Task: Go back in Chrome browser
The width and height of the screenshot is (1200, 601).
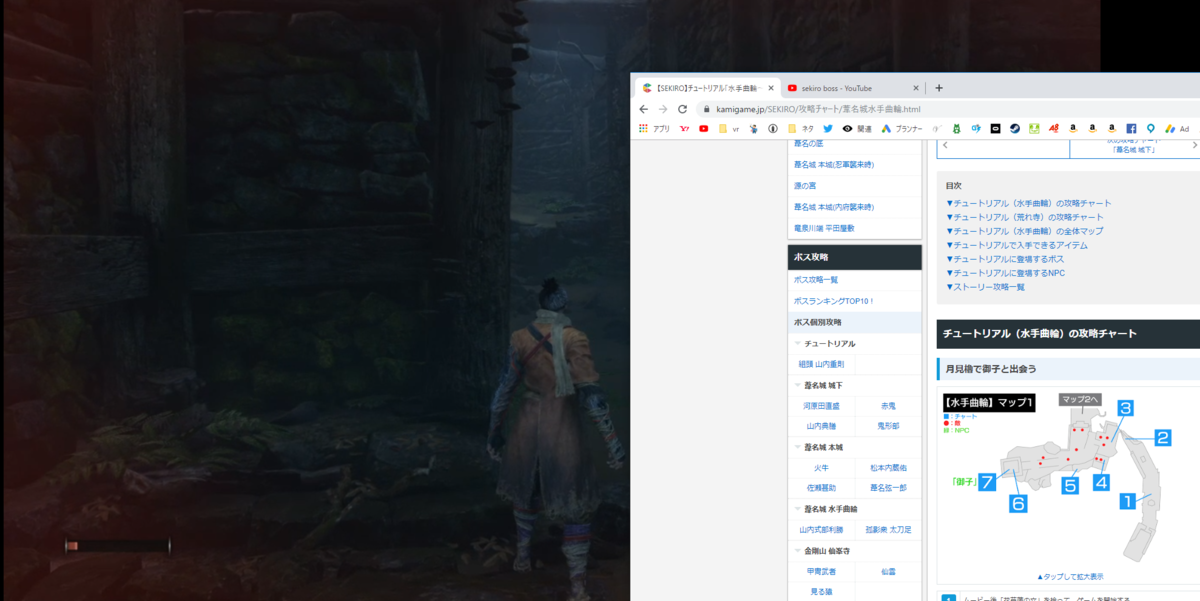Action: [643, 109]
